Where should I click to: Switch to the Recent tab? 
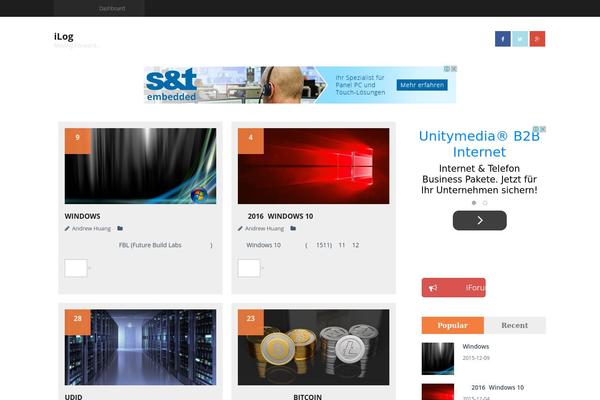(x=515, y=325)
